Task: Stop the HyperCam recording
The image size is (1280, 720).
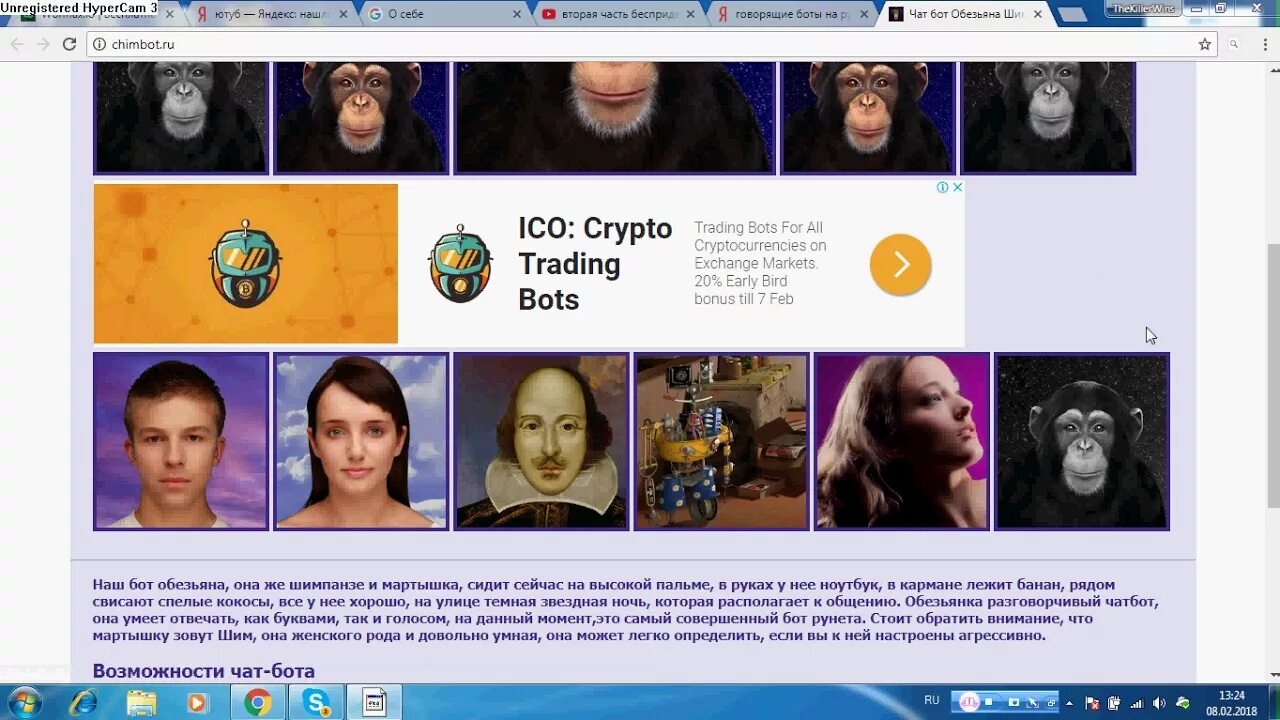Action: (989, 702)
